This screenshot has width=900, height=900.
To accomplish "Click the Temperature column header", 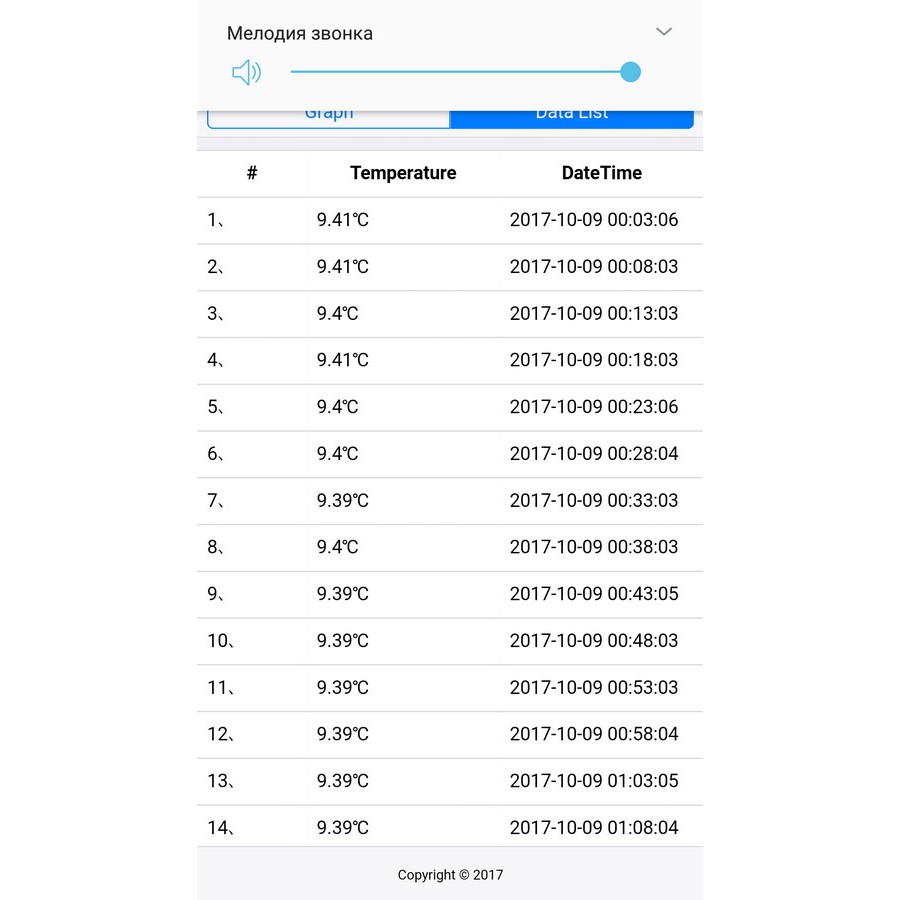I will click(403, 173).
